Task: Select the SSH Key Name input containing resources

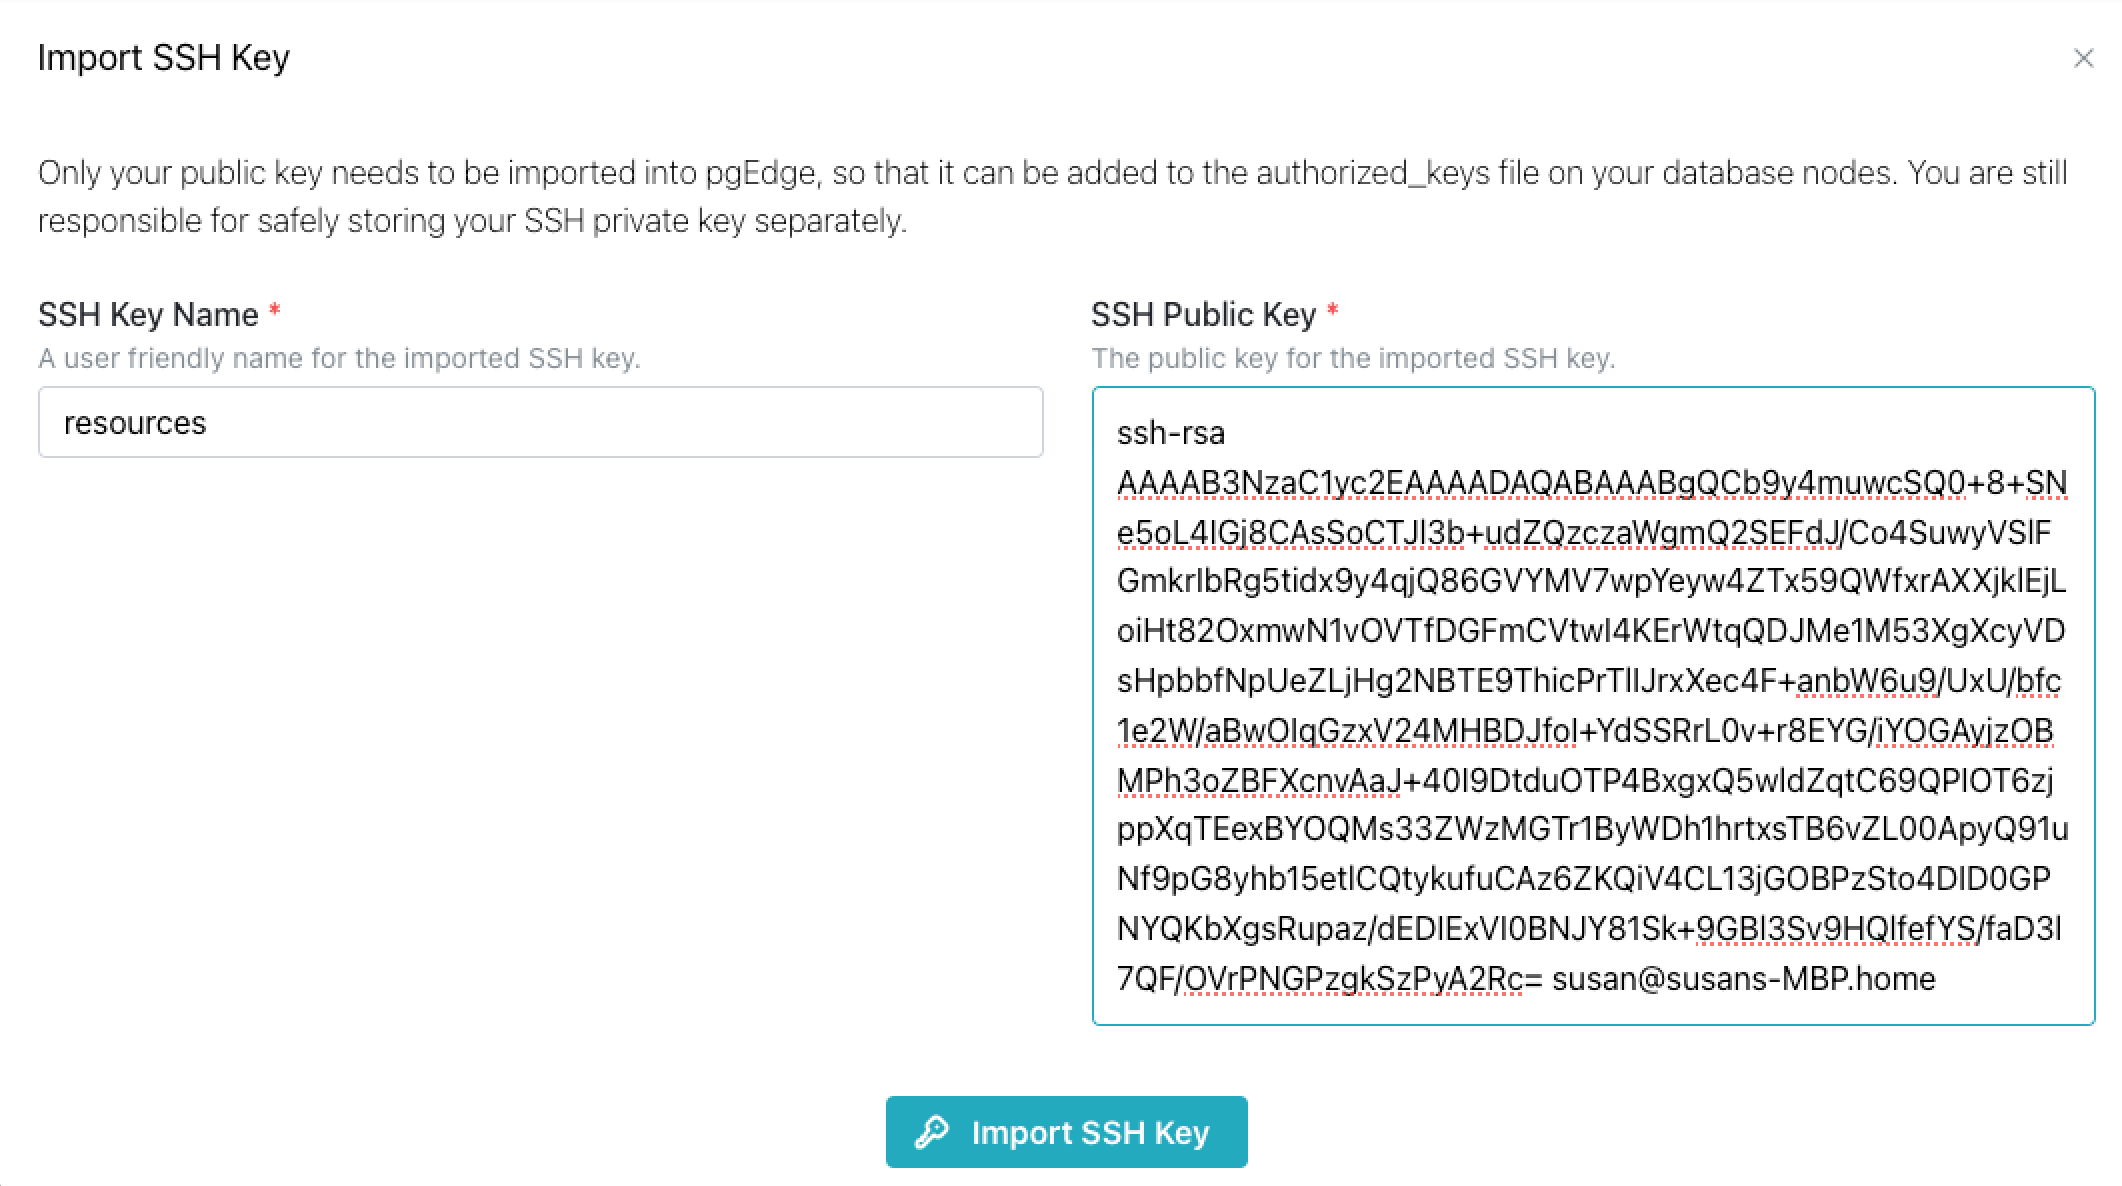Action: tap(540, 423)
